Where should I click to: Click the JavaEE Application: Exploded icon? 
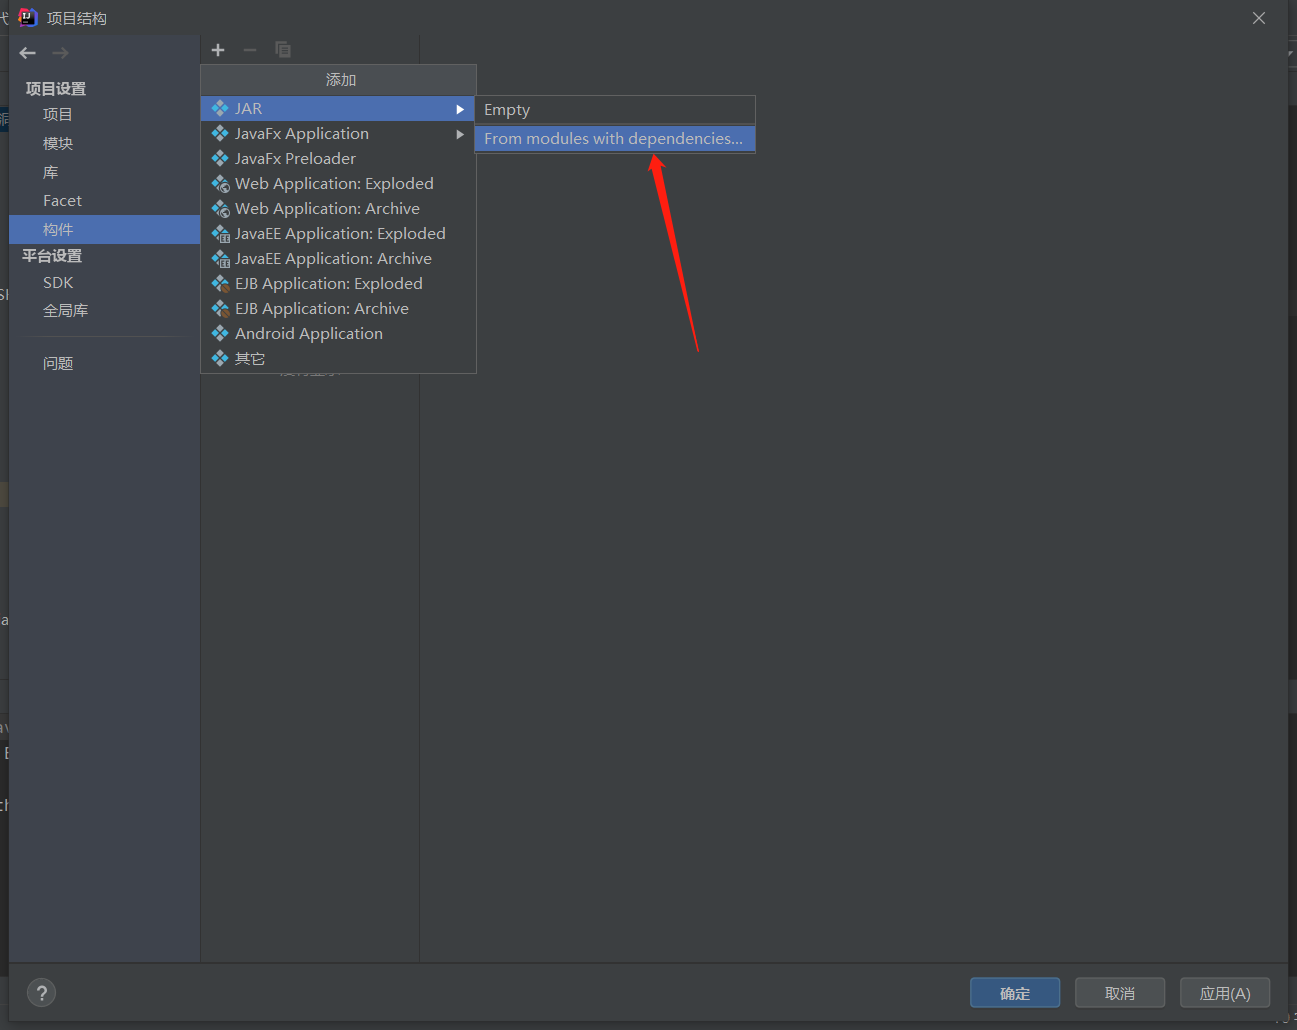(x=221, y=234)
